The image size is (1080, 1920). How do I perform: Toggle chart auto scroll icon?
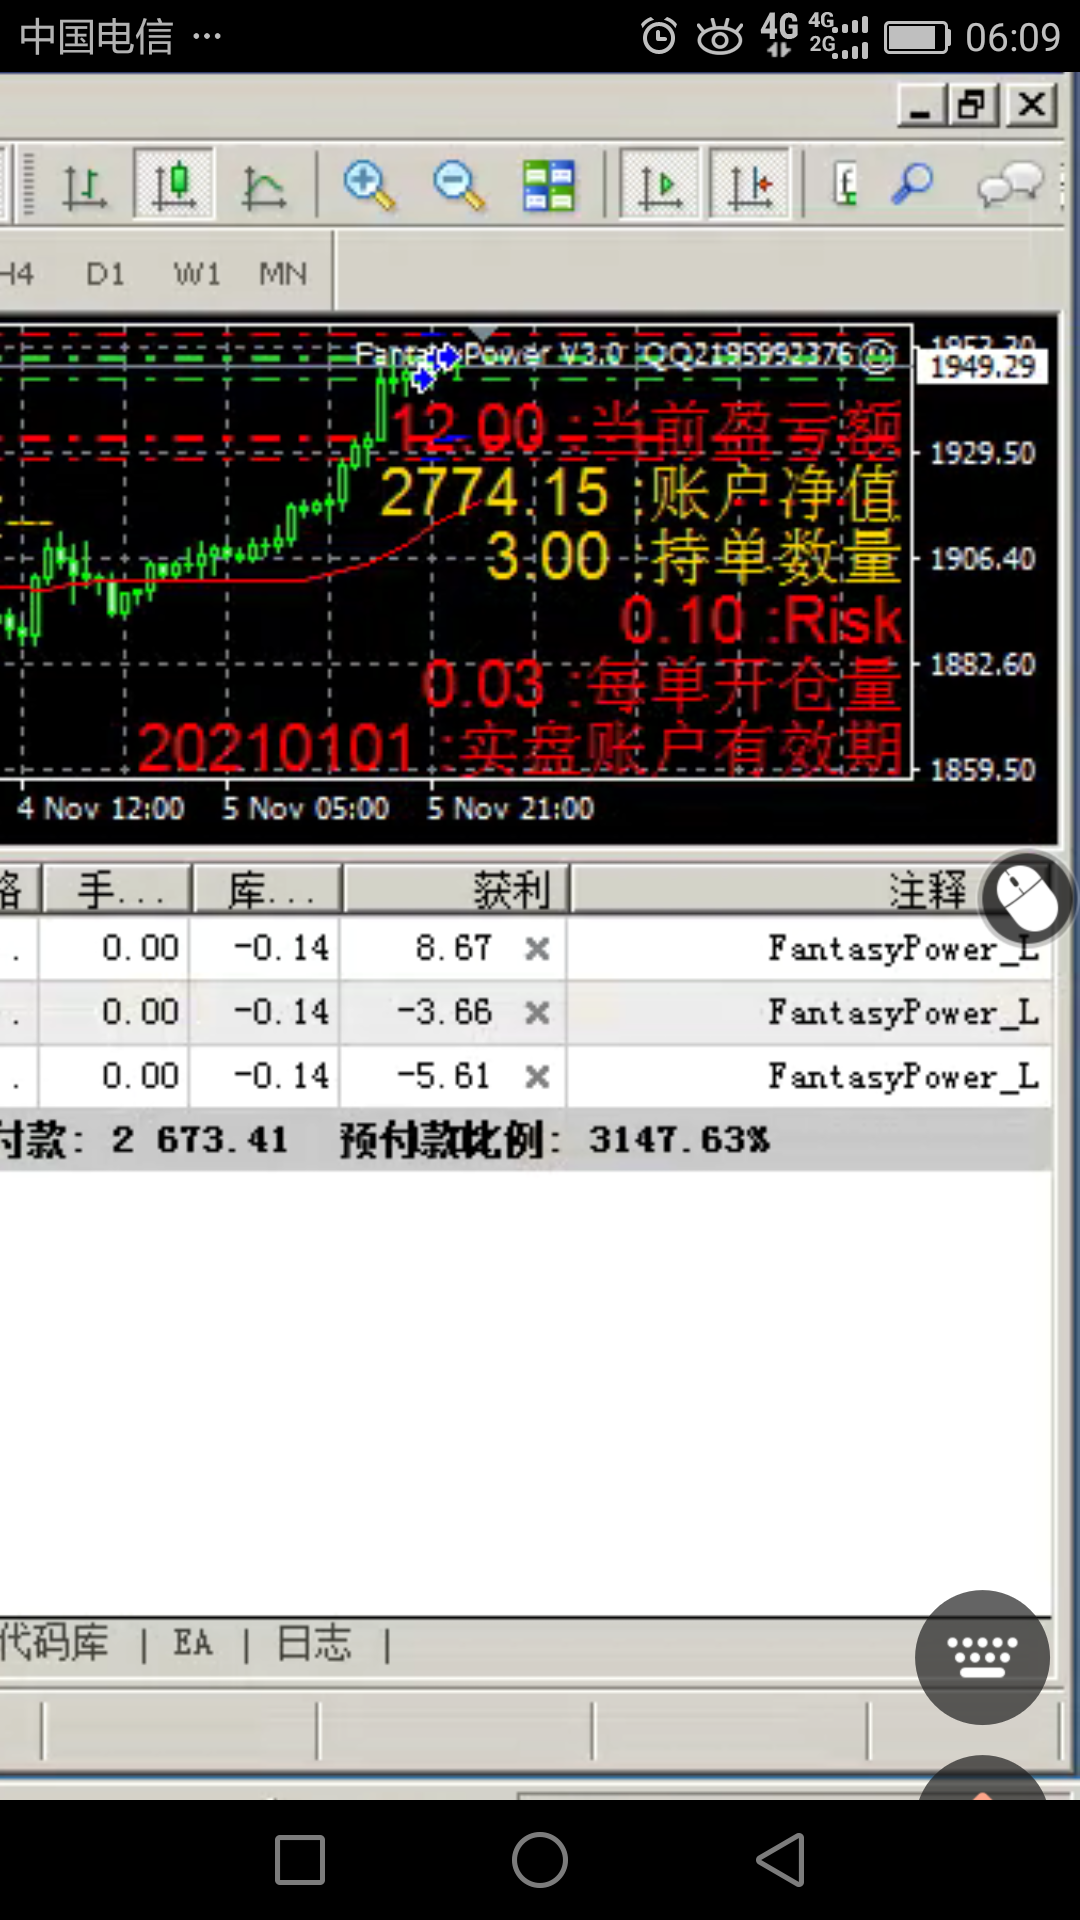[x=659, y=184]
